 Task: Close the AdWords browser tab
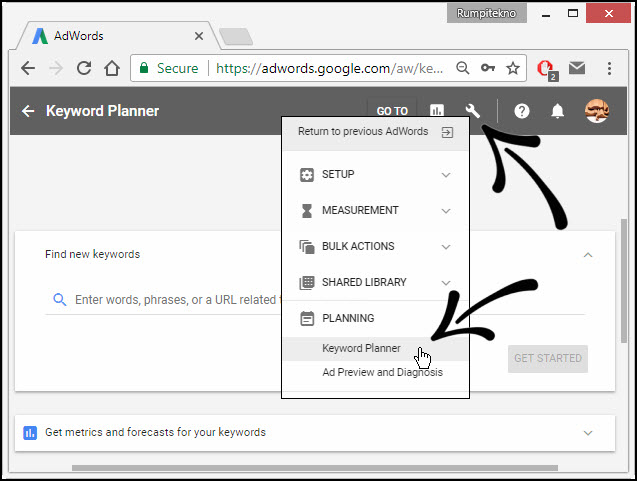pyautogui.click(x=199, y=36)
